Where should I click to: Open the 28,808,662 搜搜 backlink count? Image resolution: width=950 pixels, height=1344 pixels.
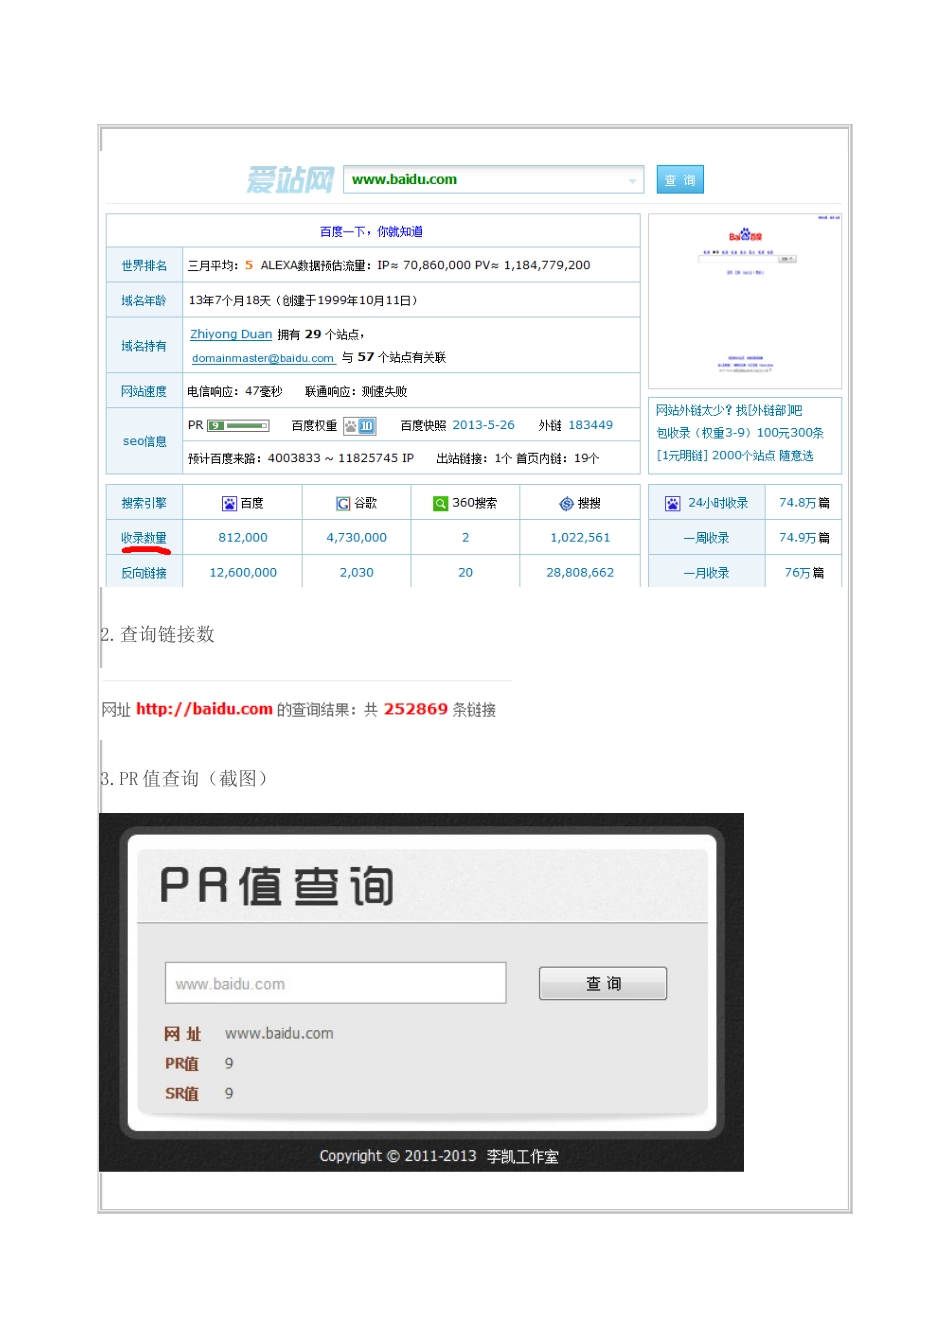point(580,572)
